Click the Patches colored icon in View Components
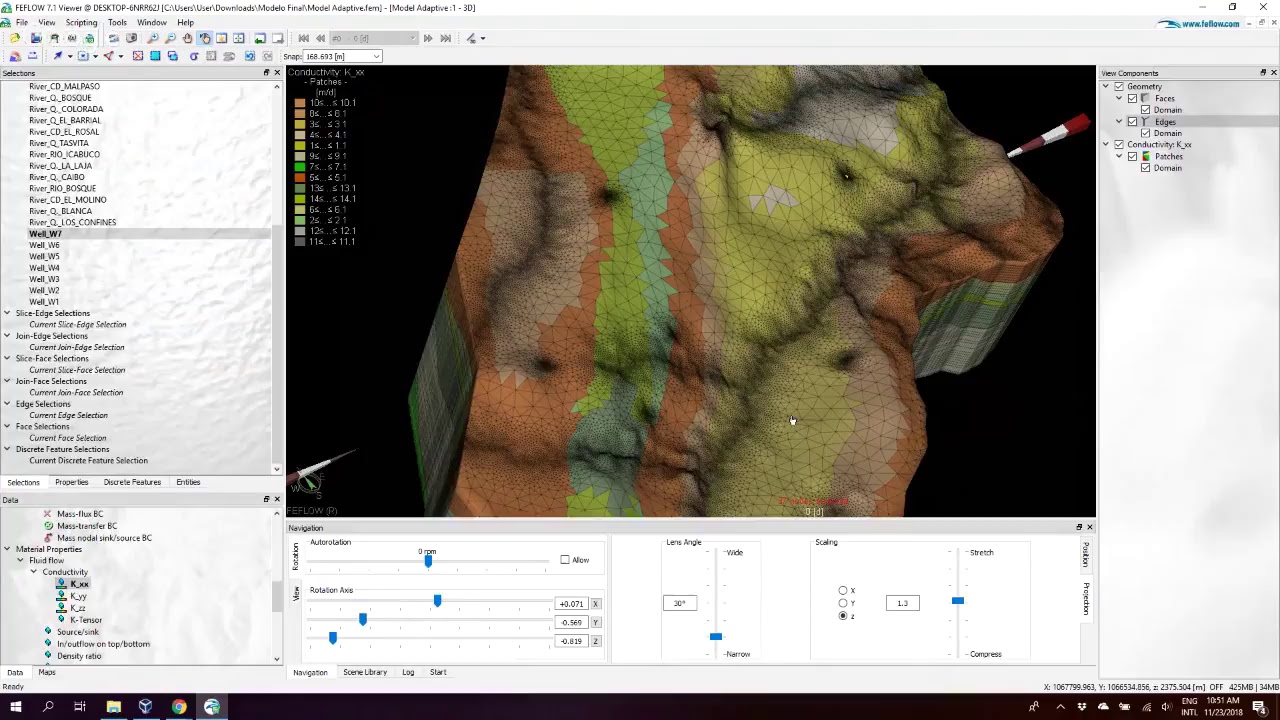Image resolution: width=1280 pixels, height=720 pixels. click(x=1145, y=156)
